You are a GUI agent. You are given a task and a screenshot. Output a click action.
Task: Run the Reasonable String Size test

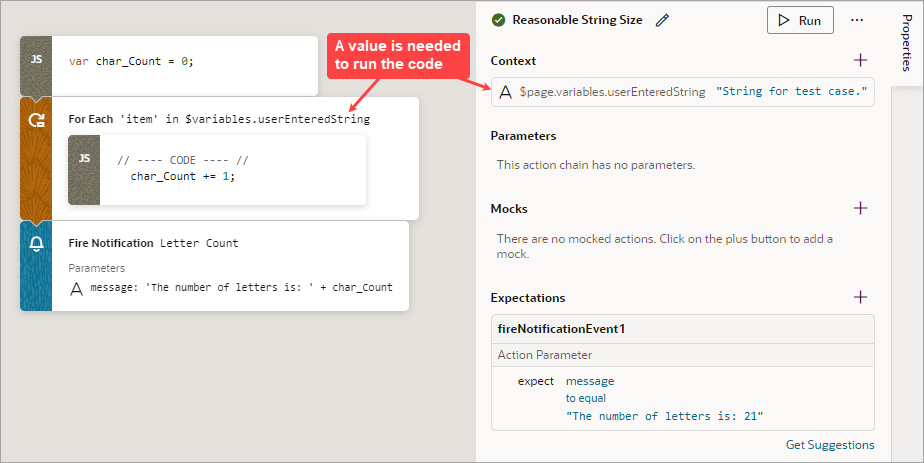(x=800, y=20)
